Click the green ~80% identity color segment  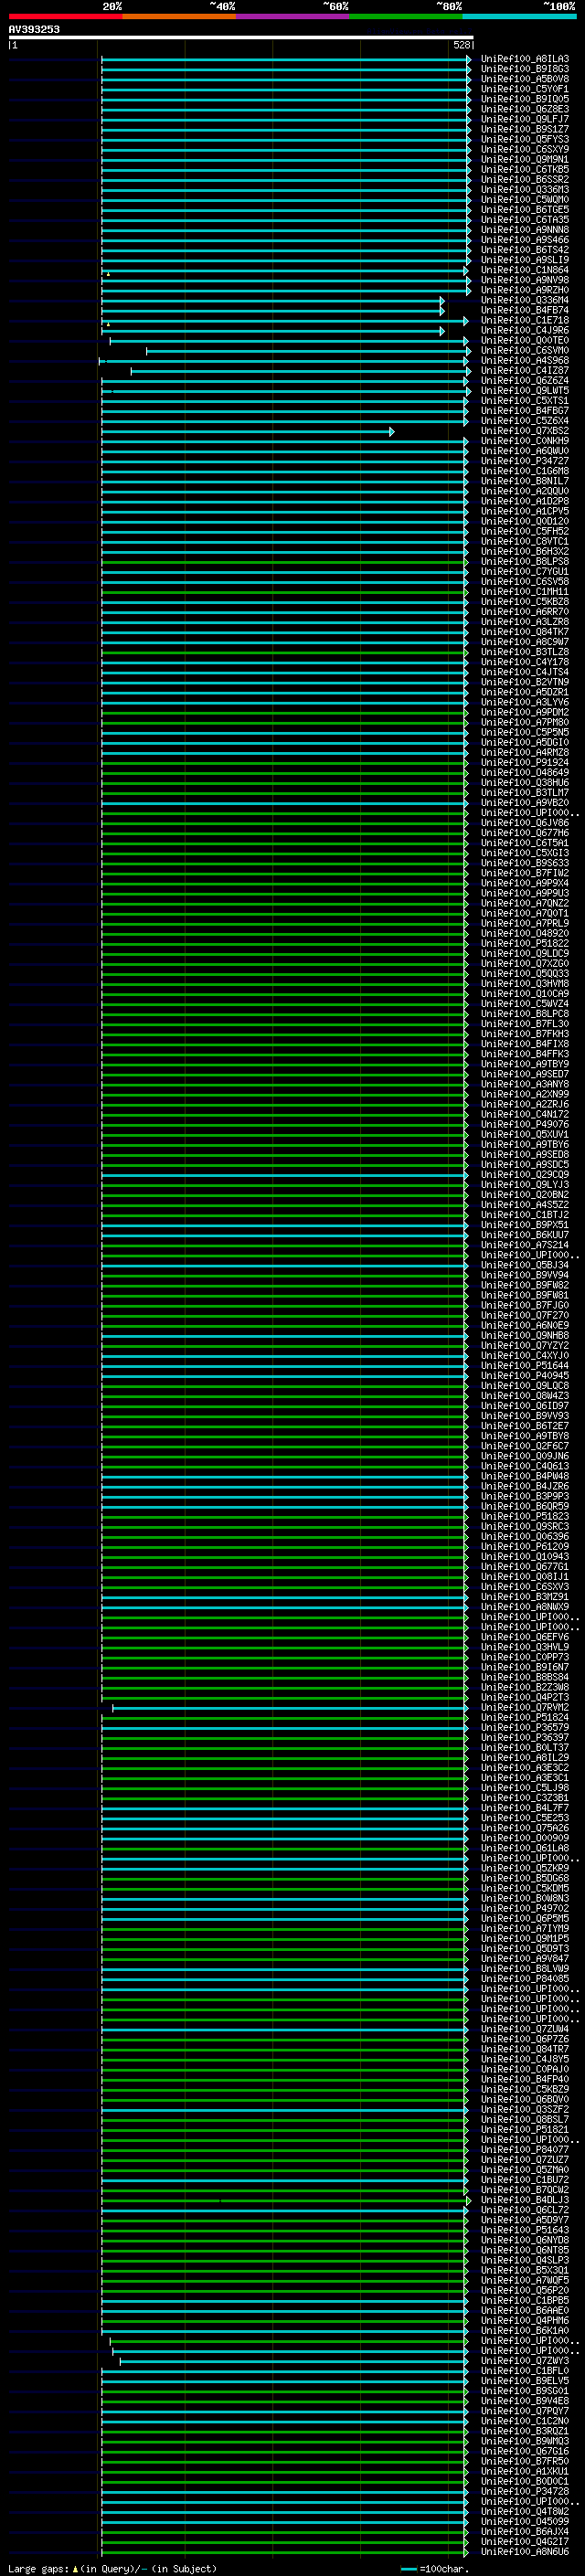406,17
